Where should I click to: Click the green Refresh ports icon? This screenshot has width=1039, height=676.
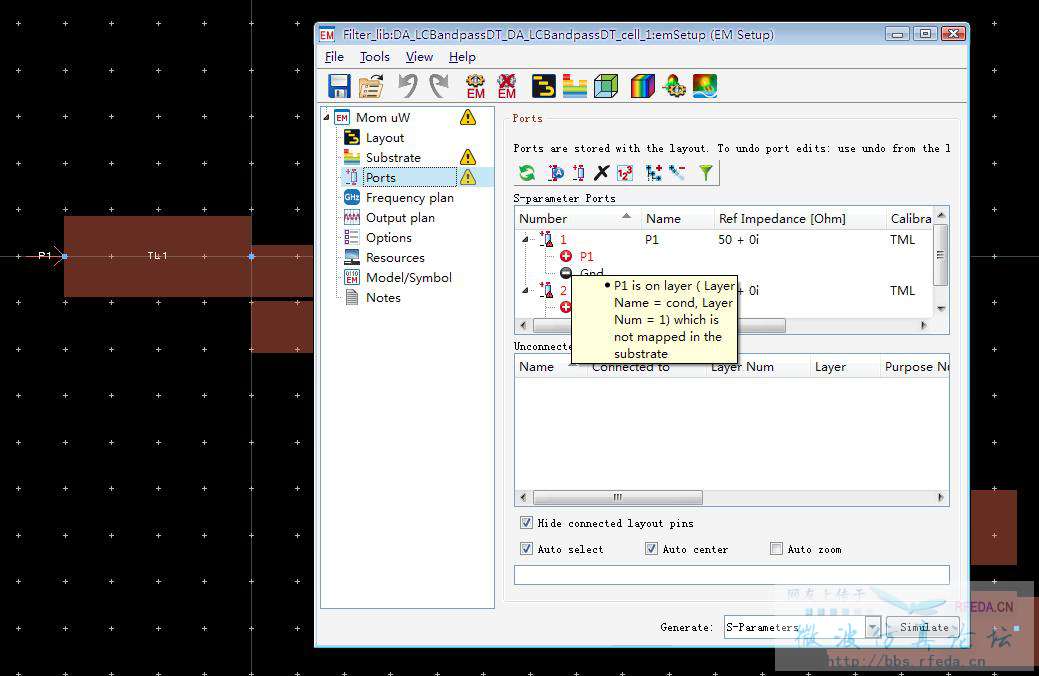pos(526,173)
